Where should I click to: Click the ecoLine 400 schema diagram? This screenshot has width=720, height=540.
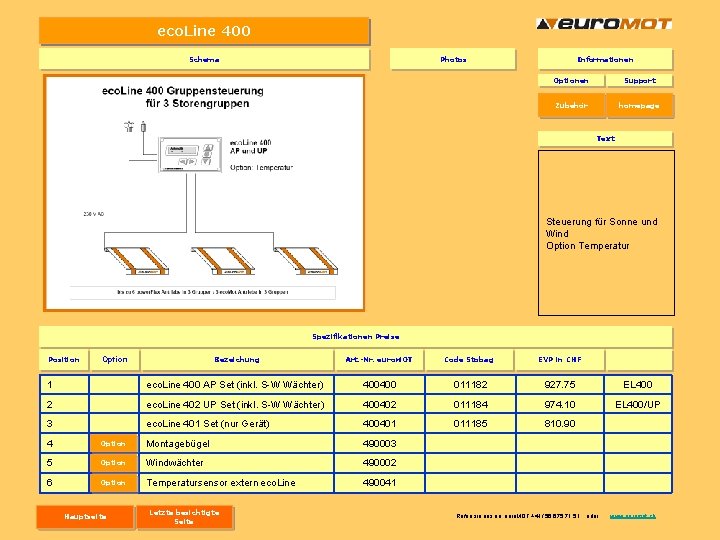[x=204, y=193]
